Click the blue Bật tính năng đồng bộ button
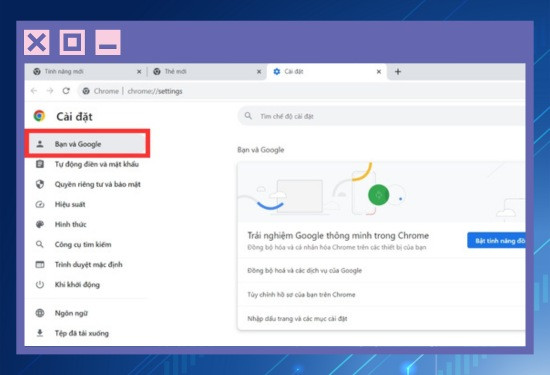 (x=497, y=241)
